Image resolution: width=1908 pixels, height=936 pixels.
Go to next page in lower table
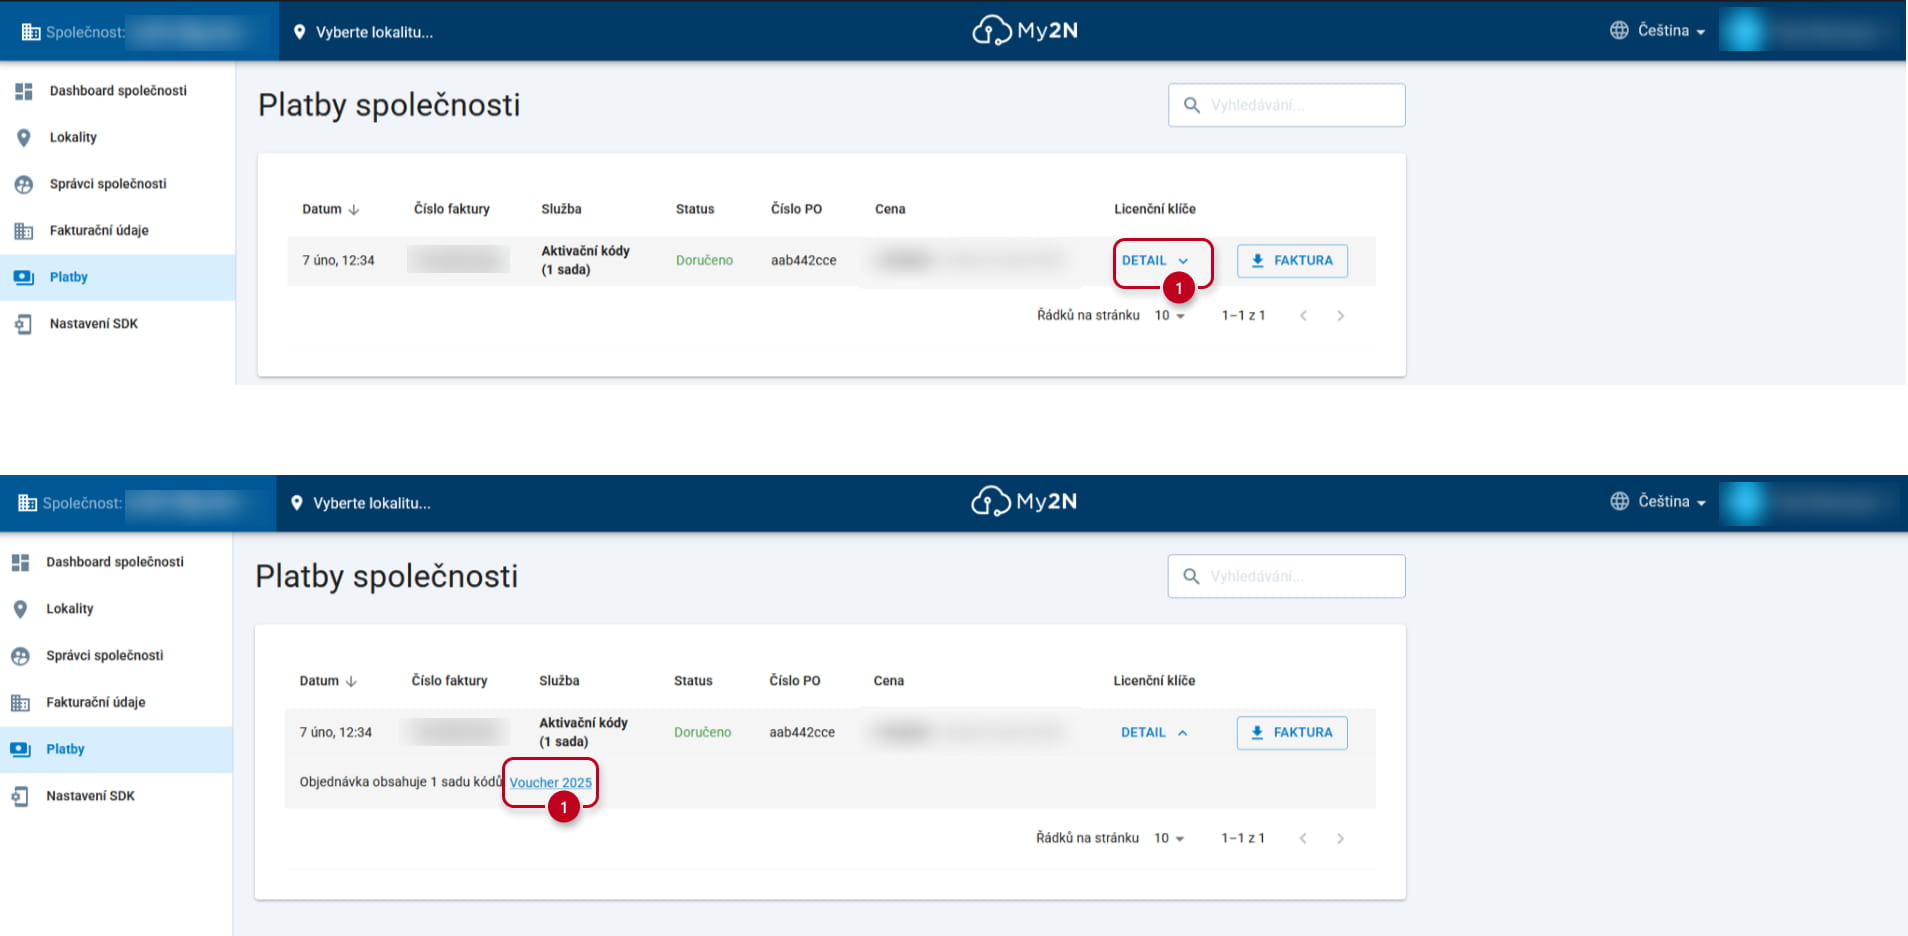coord(1341,839)
